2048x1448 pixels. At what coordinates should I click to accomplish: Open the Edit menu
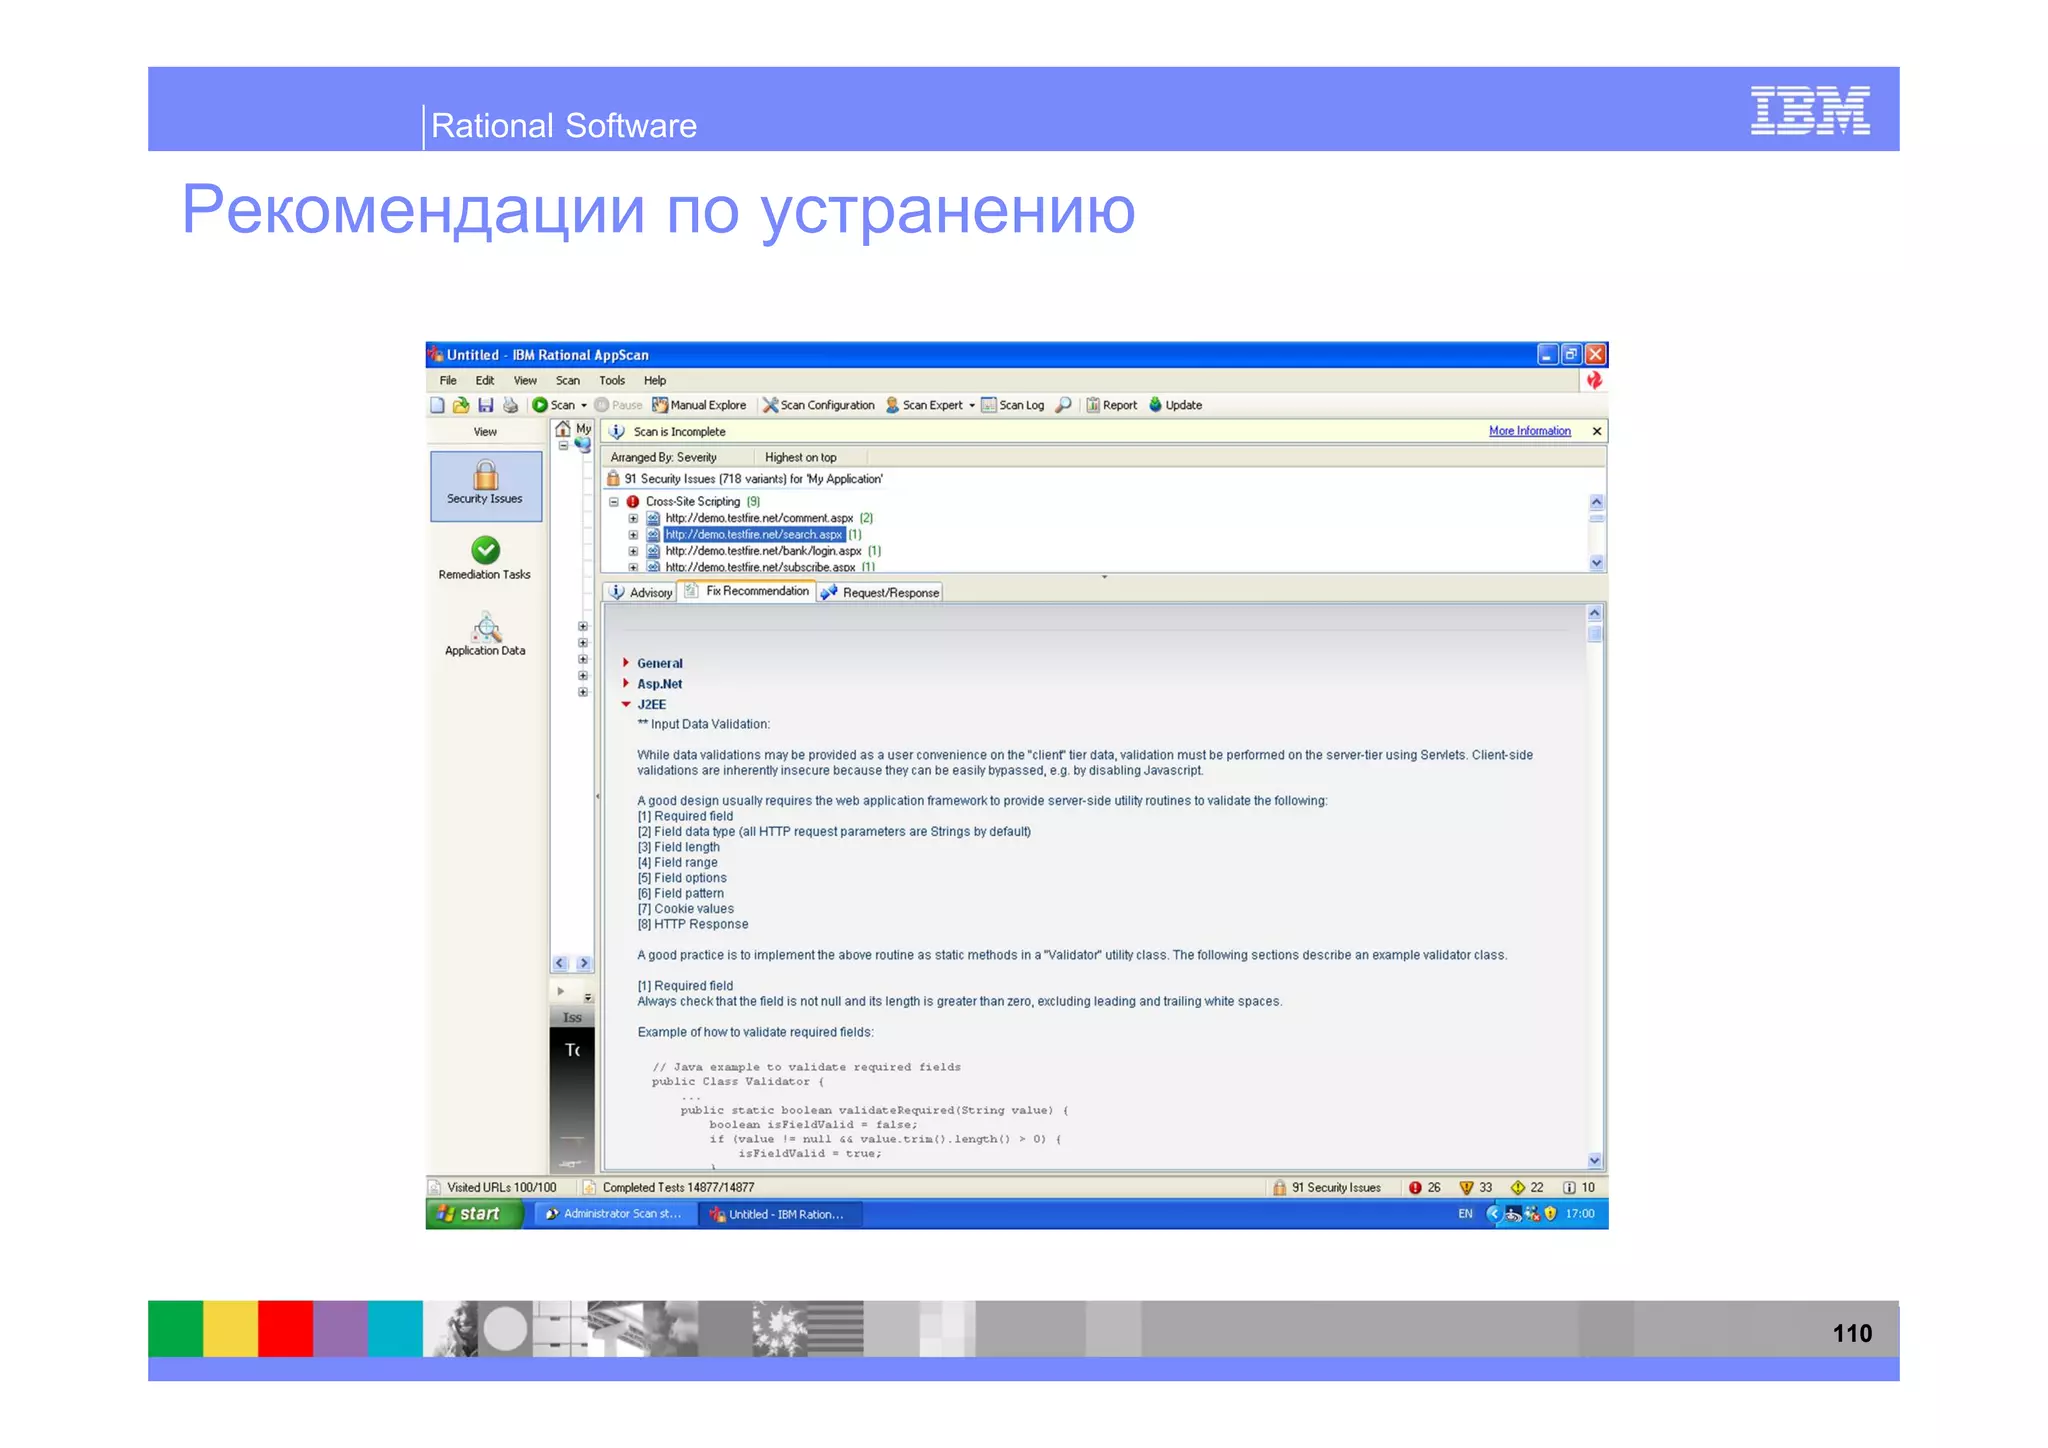click(x=485, y=380)
